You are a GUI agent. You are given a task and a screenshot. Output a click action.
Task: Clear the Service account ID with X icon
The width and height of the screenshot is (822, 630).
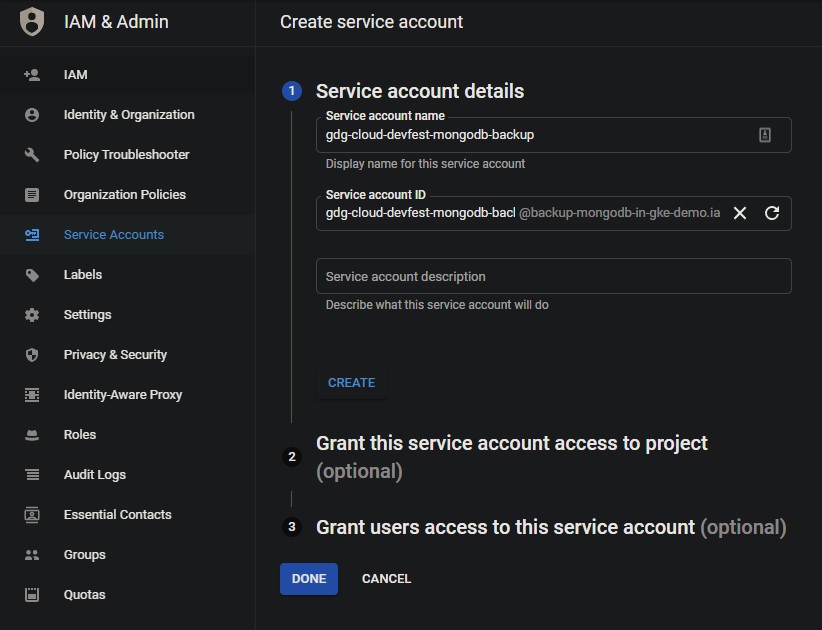[740, 213]
